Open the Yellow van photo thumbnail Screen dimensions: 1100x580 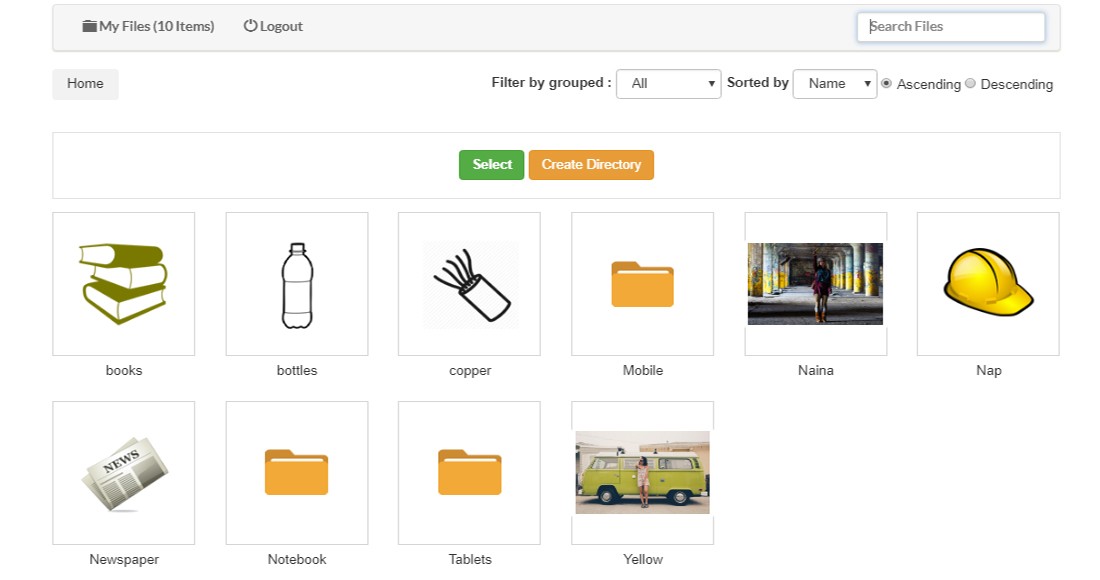click(x=643, y=473)
